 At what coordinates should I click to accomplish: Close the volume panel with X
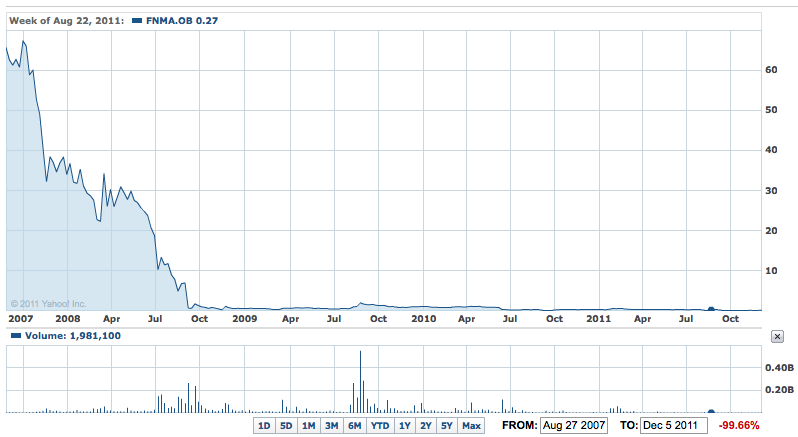777,336
